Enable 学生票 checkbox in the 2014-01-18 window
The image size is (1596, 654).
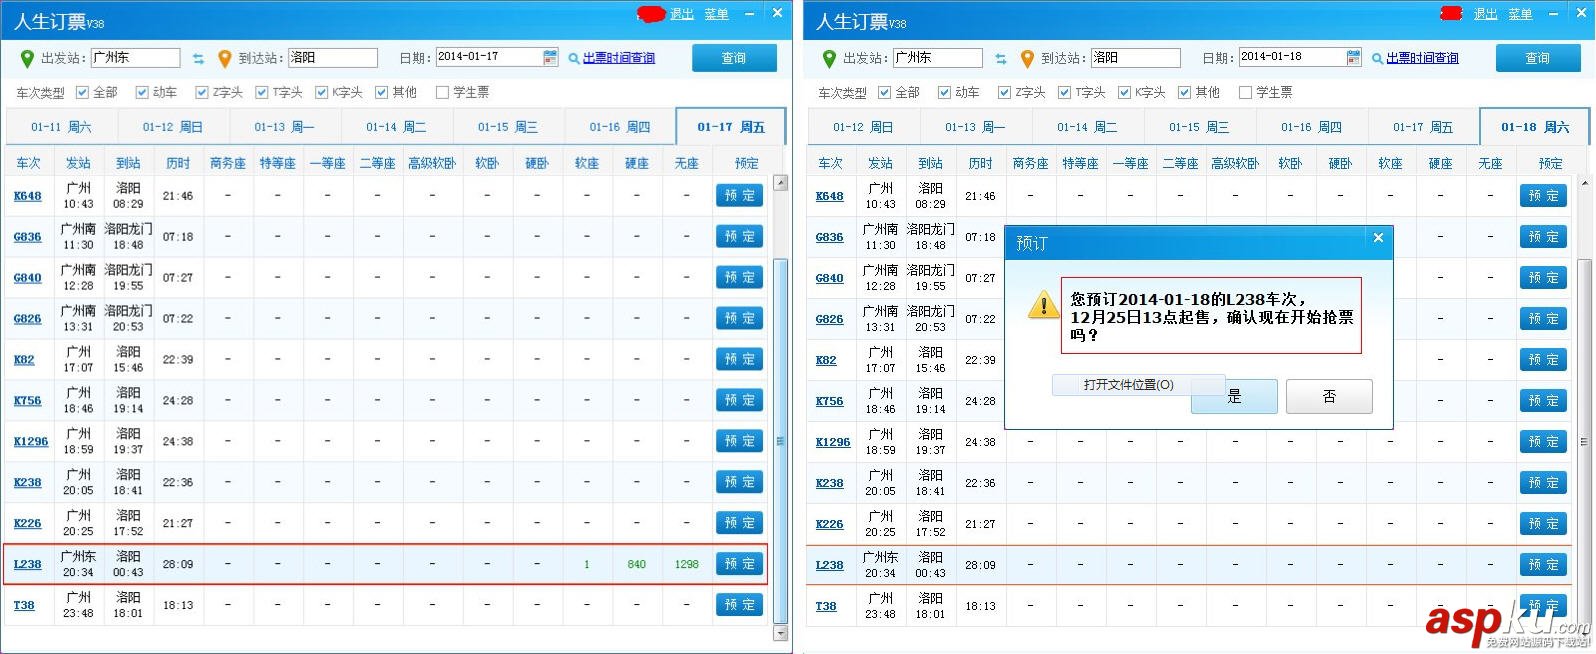(1245, 92)
